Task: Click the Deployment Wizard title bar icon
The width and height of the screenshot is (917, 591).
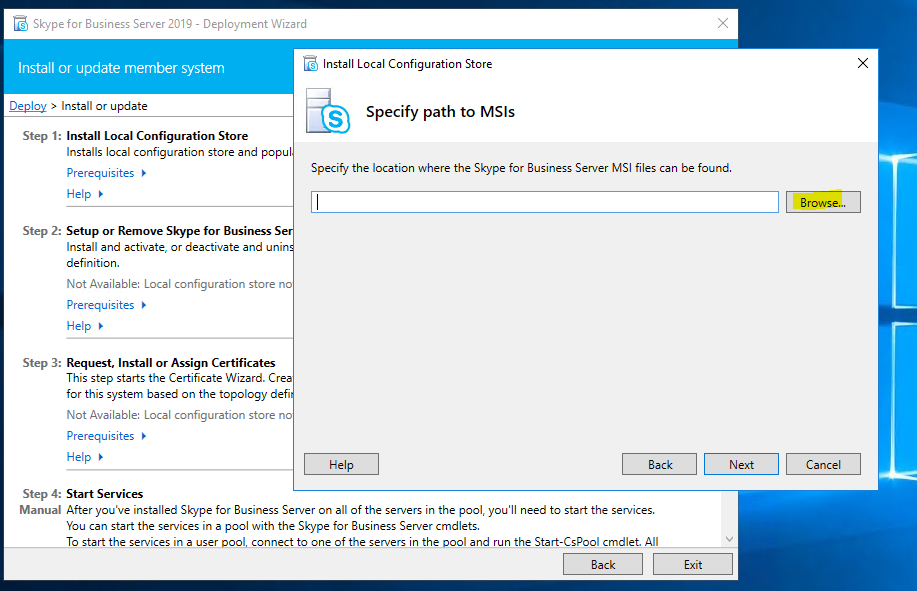Action: pyautogui.click(x=20, y=24)
